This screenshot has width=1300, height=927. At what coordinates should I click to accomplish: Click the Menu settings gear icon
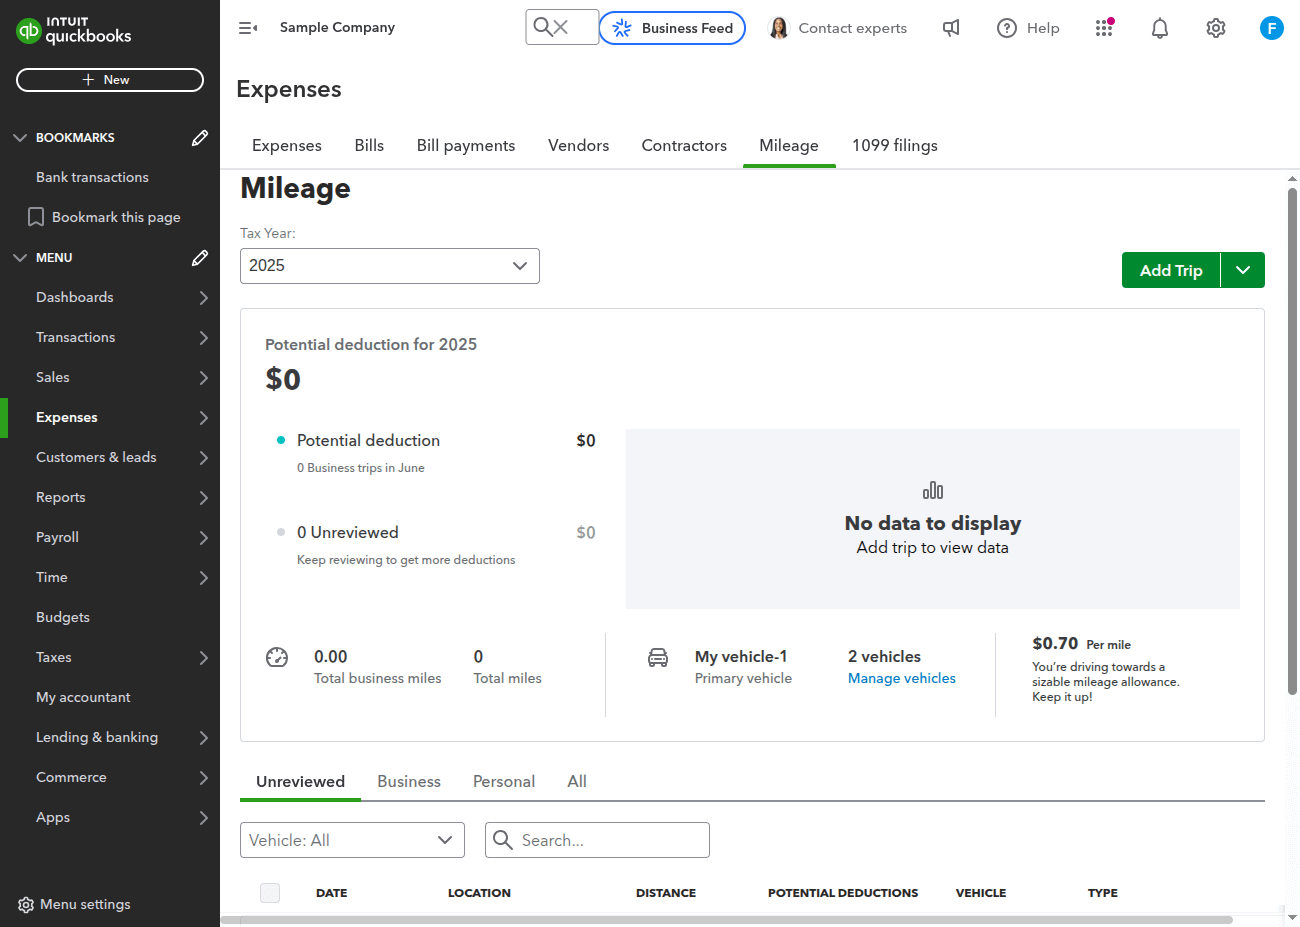(x=26, y=905)
